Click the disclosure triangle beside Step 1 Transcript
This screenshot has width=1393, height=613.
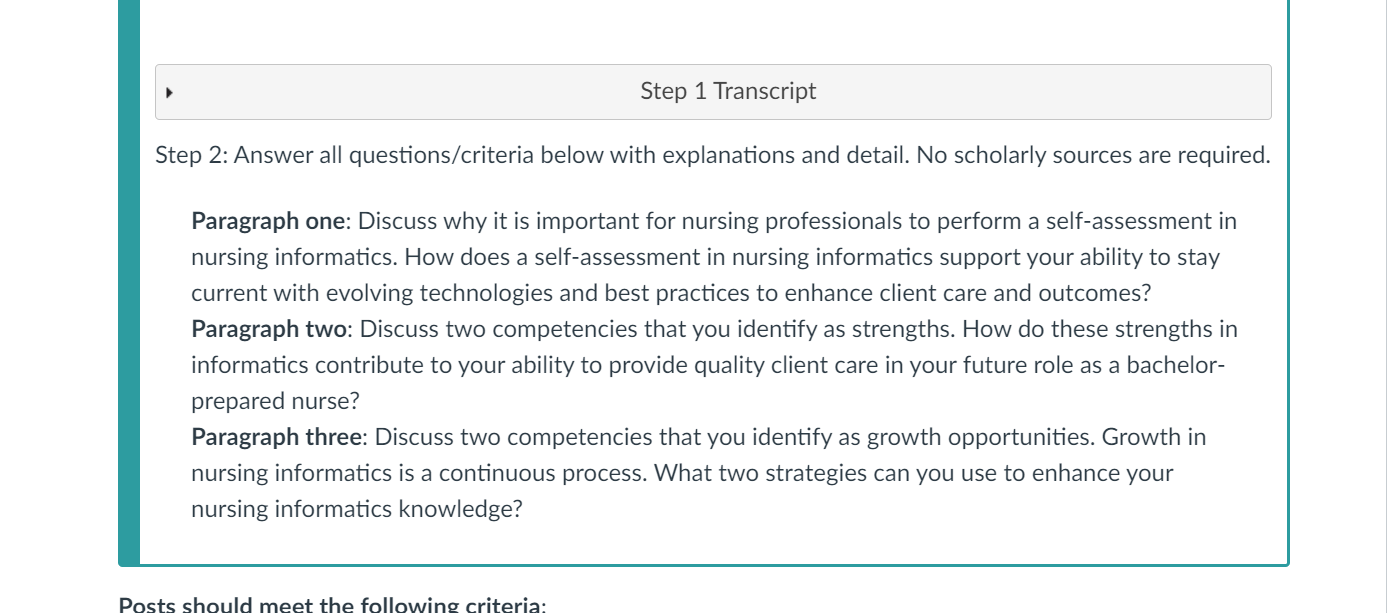pos(167,91)
